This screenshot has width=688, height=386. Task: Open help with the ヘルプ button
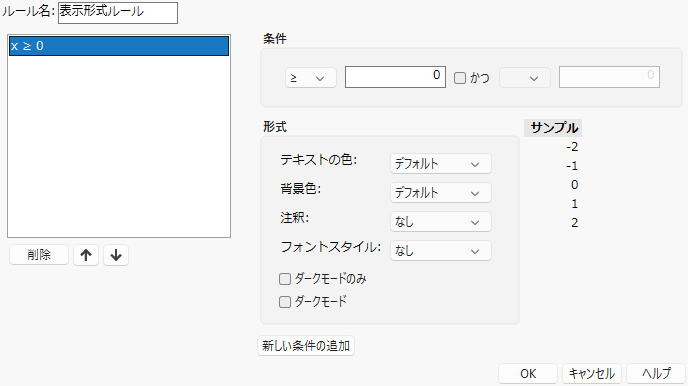tap(656, 374)
